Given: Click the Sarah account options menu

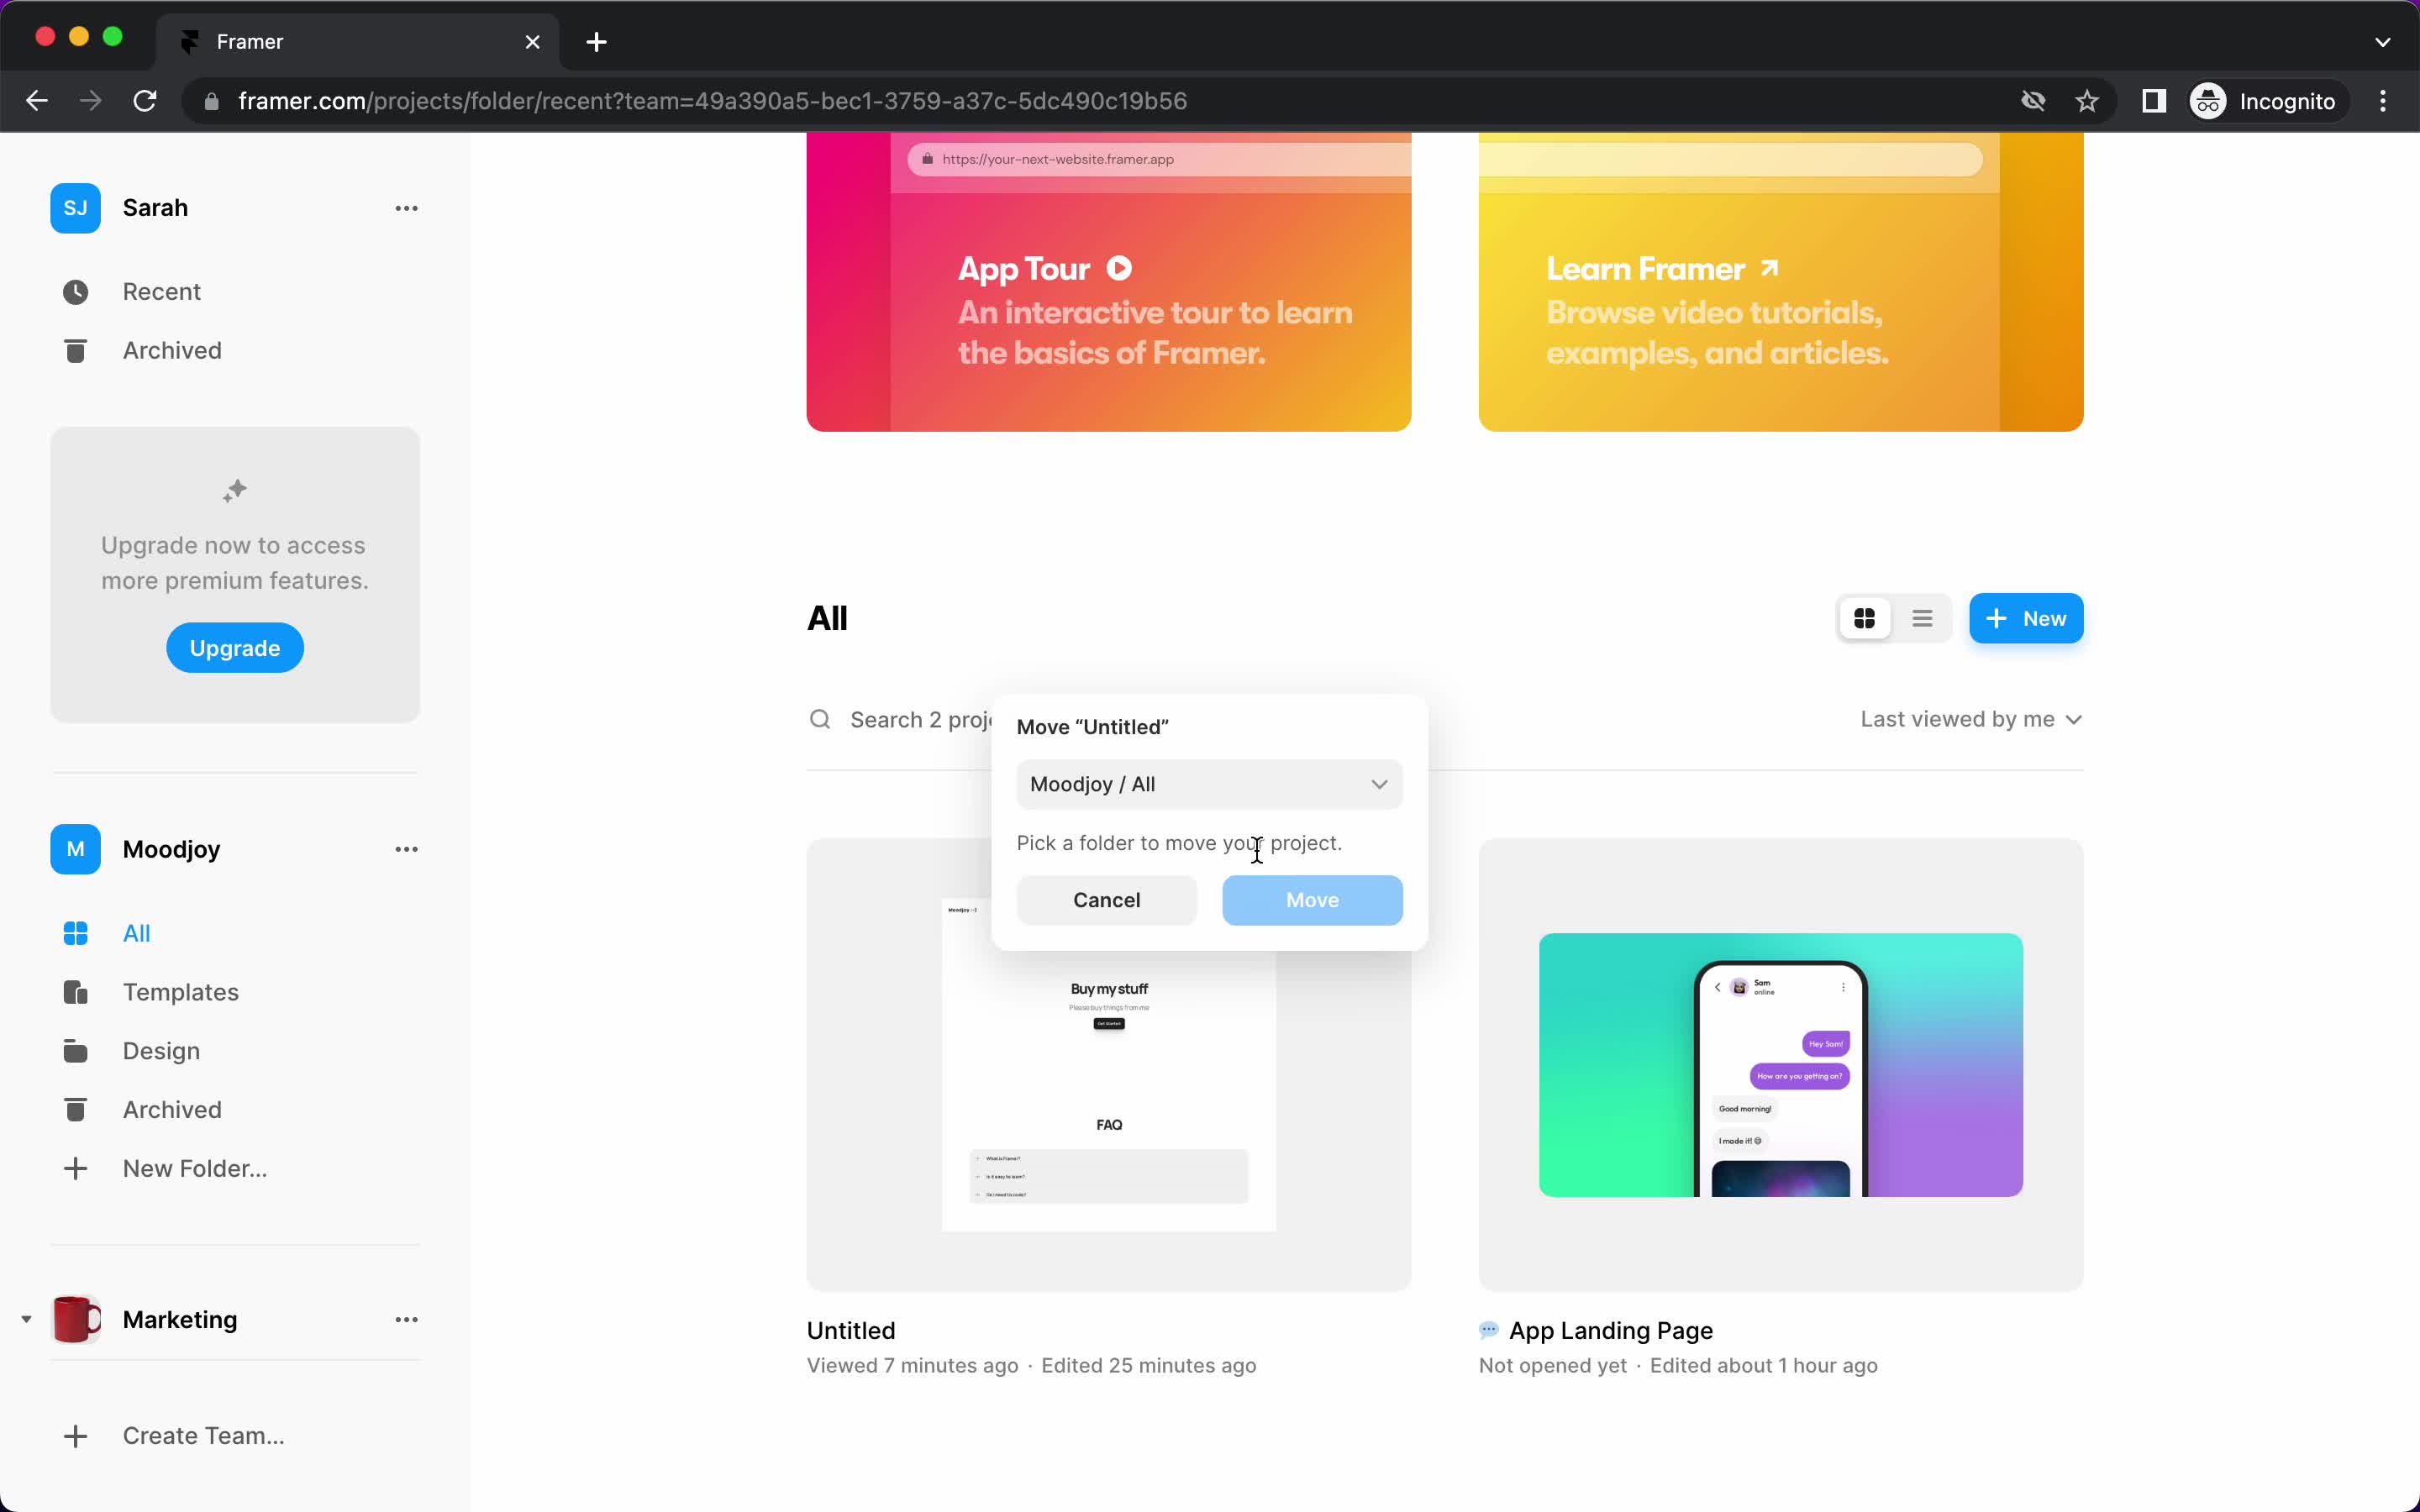Looking at the screenshot, I should pos(408,207).
